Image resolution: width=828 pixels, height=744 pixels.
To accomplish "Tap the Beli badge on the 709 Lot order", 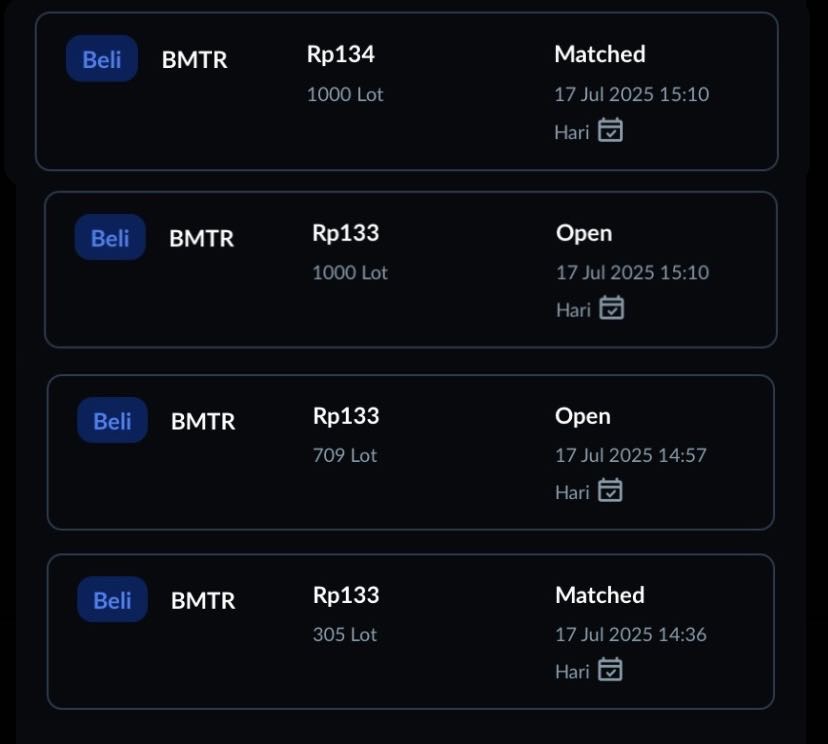I will click(112, 421).
